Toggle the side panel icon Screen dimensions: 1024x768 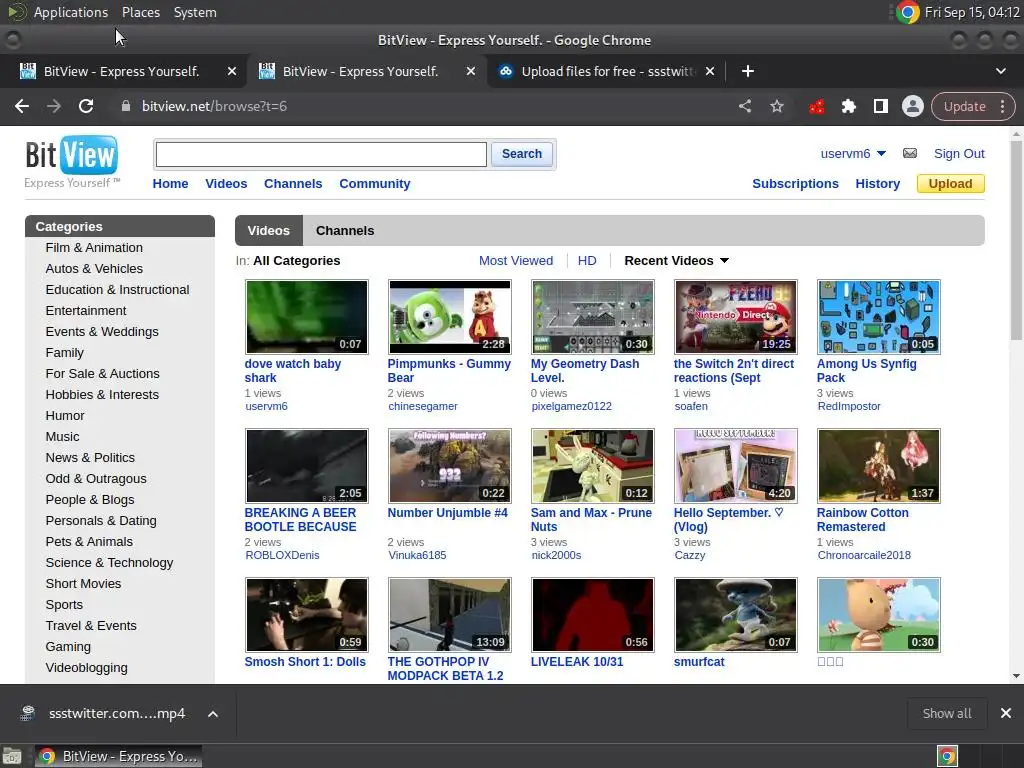880,106
